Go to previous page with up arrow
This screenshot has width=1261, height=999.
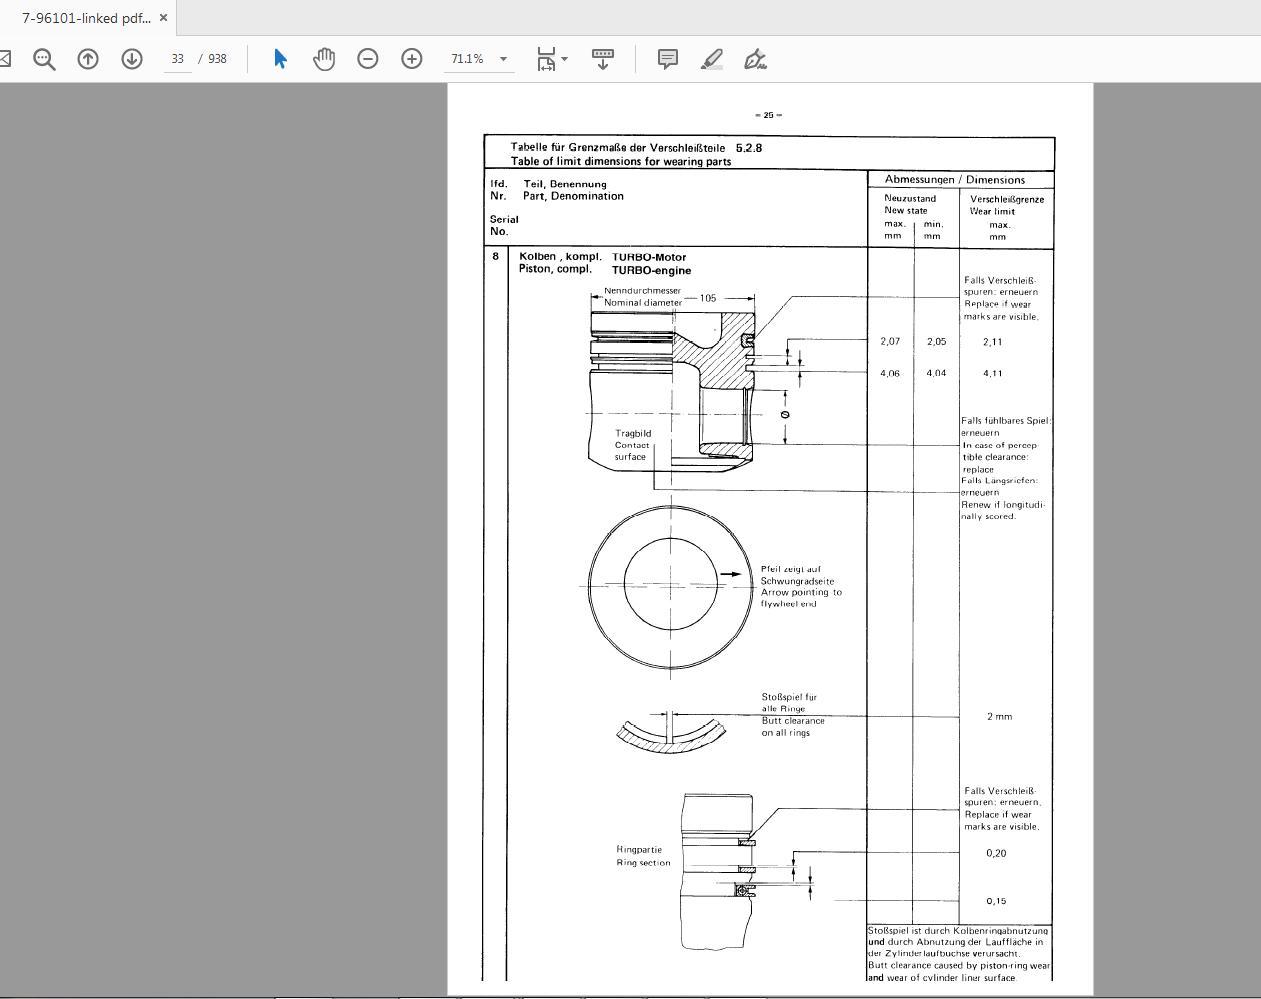pos(87,58)
